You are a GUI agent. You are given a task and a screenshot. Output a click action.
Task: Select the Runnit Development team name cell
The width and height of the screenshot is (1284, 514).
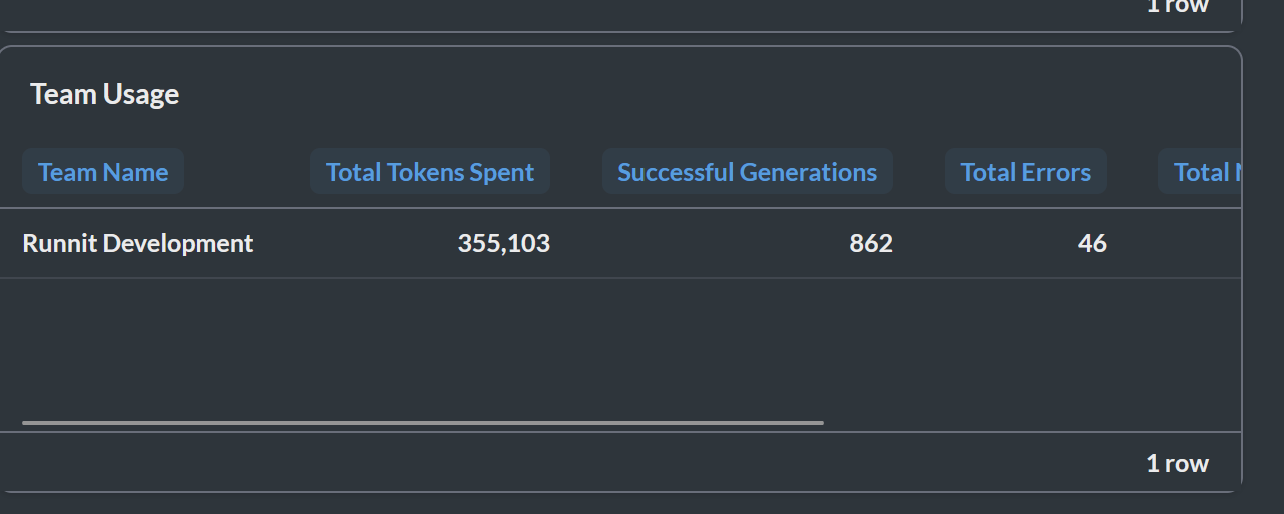click(138, 243)
